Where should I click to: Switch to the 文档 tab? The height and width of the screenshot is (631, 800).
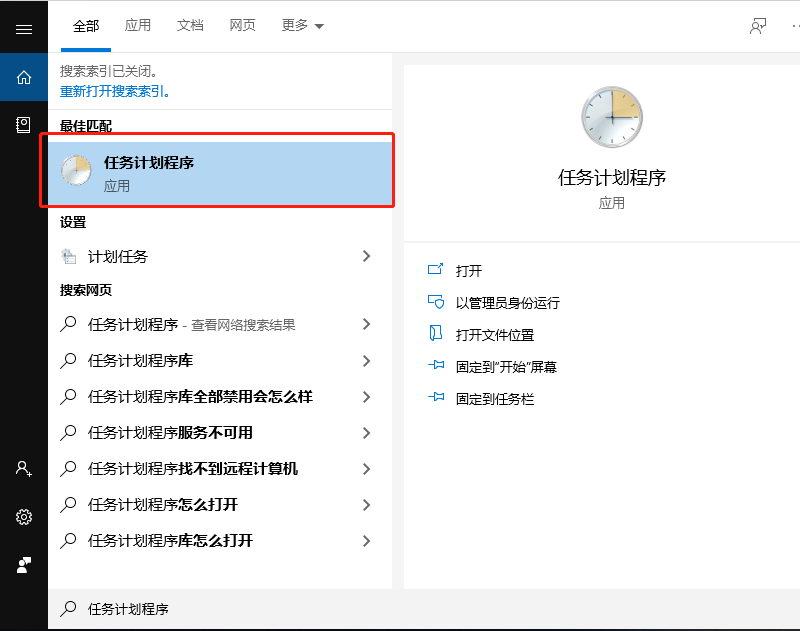pos(190,27)
